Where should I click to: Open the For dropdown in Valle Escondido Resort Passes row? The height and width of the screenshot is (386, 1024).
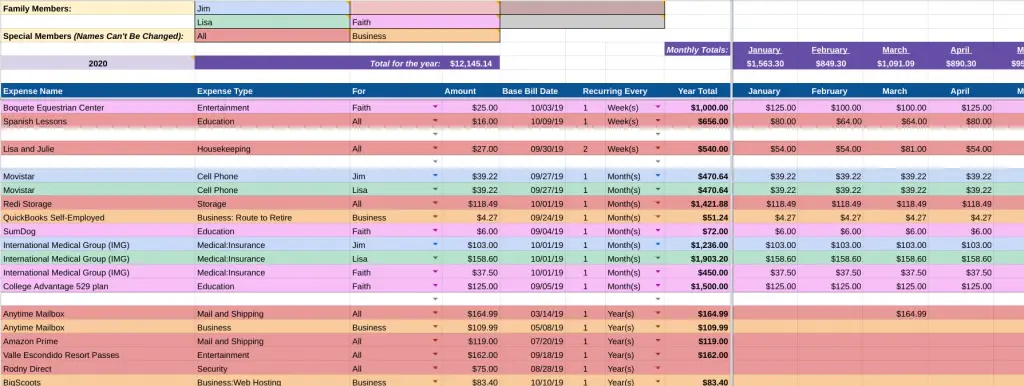pos(436,354)
